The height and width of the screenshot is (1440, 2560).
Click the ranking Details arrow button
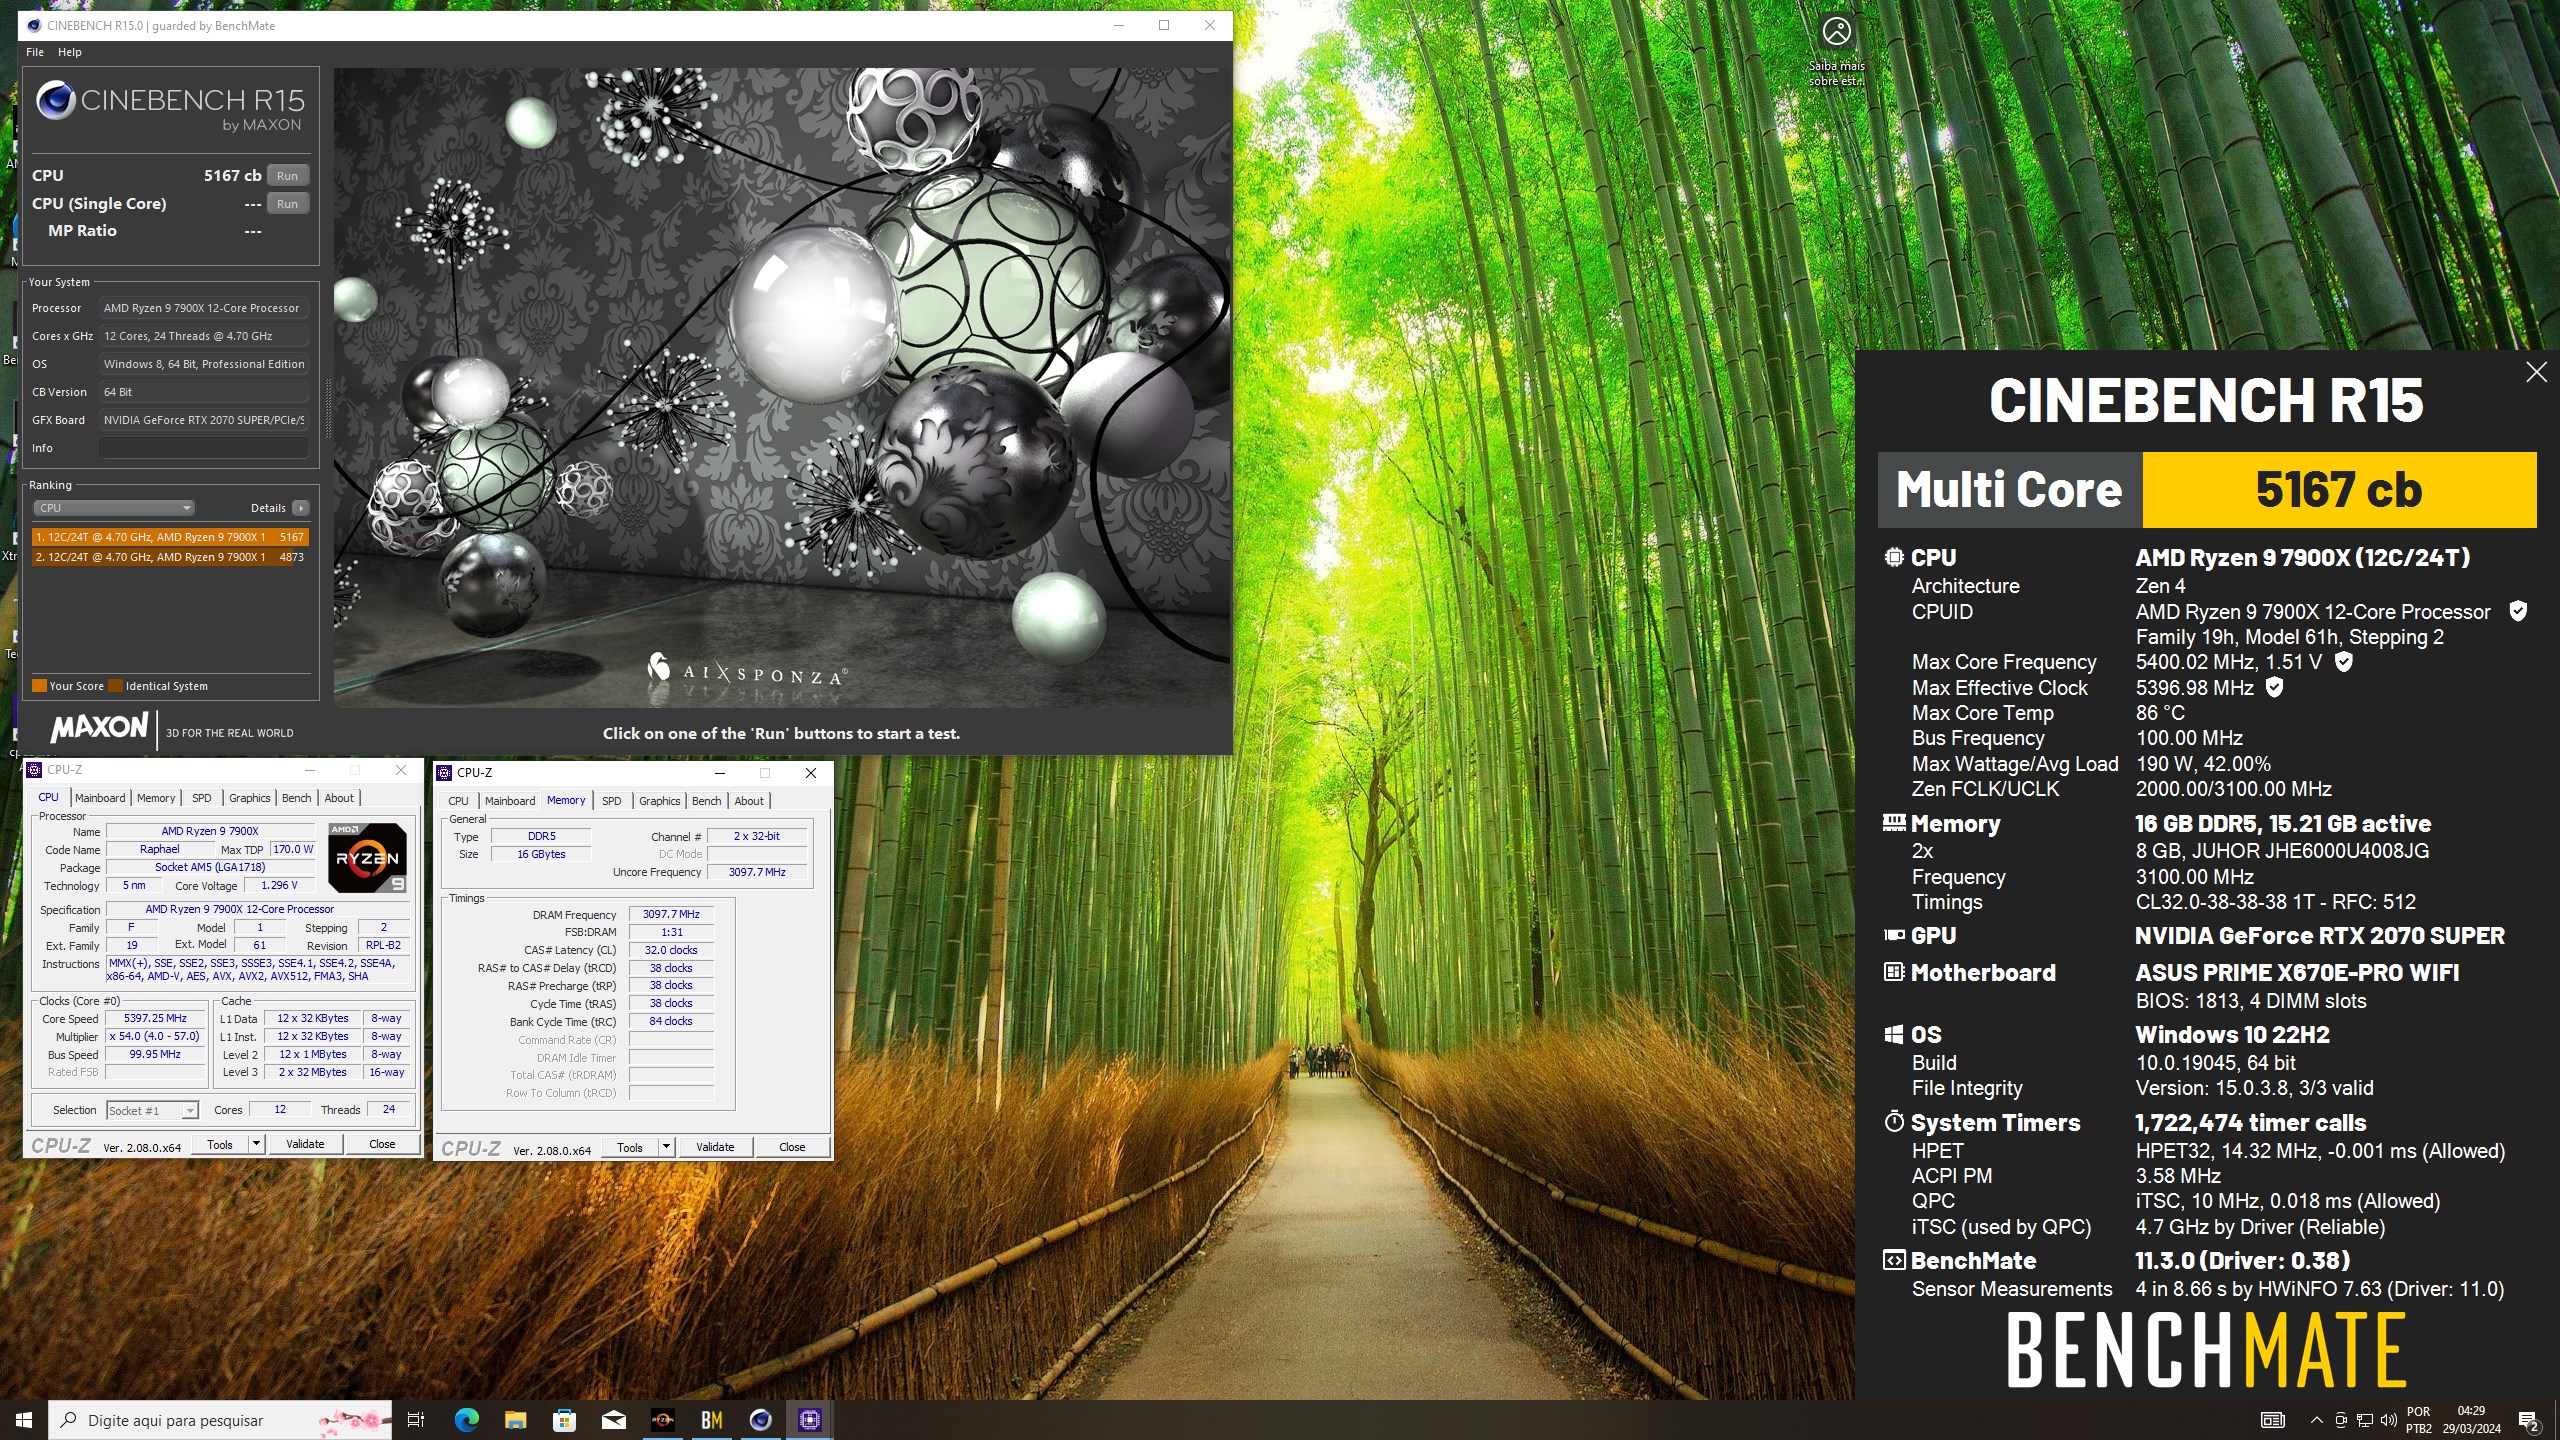[300, 508]
